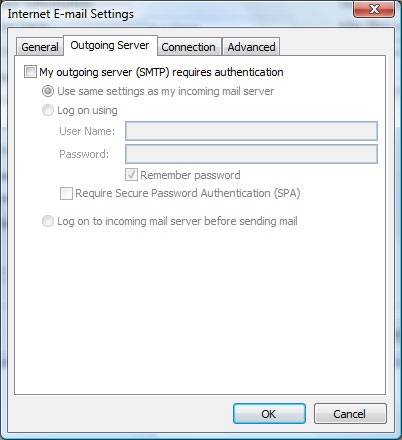The width and height of the screenshot is (402, 440).
Task: Select the Outgoing Server tab
Action: pyautogui.click(x=110, y=45)
